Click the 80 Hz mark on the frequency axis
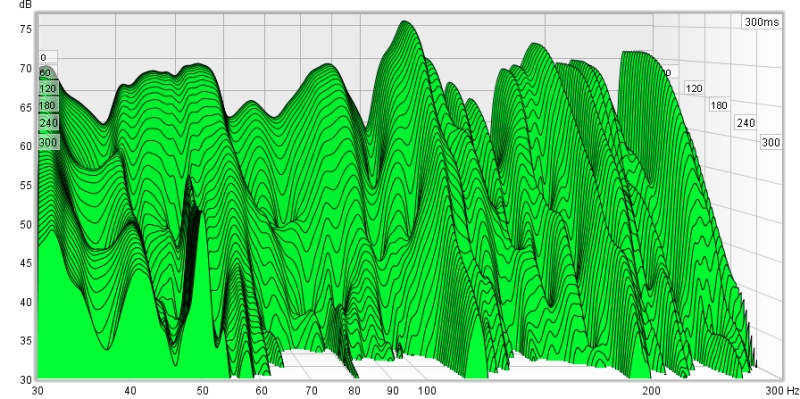The width and height of the screenshot is (800, 399). (x=355, y=391)
